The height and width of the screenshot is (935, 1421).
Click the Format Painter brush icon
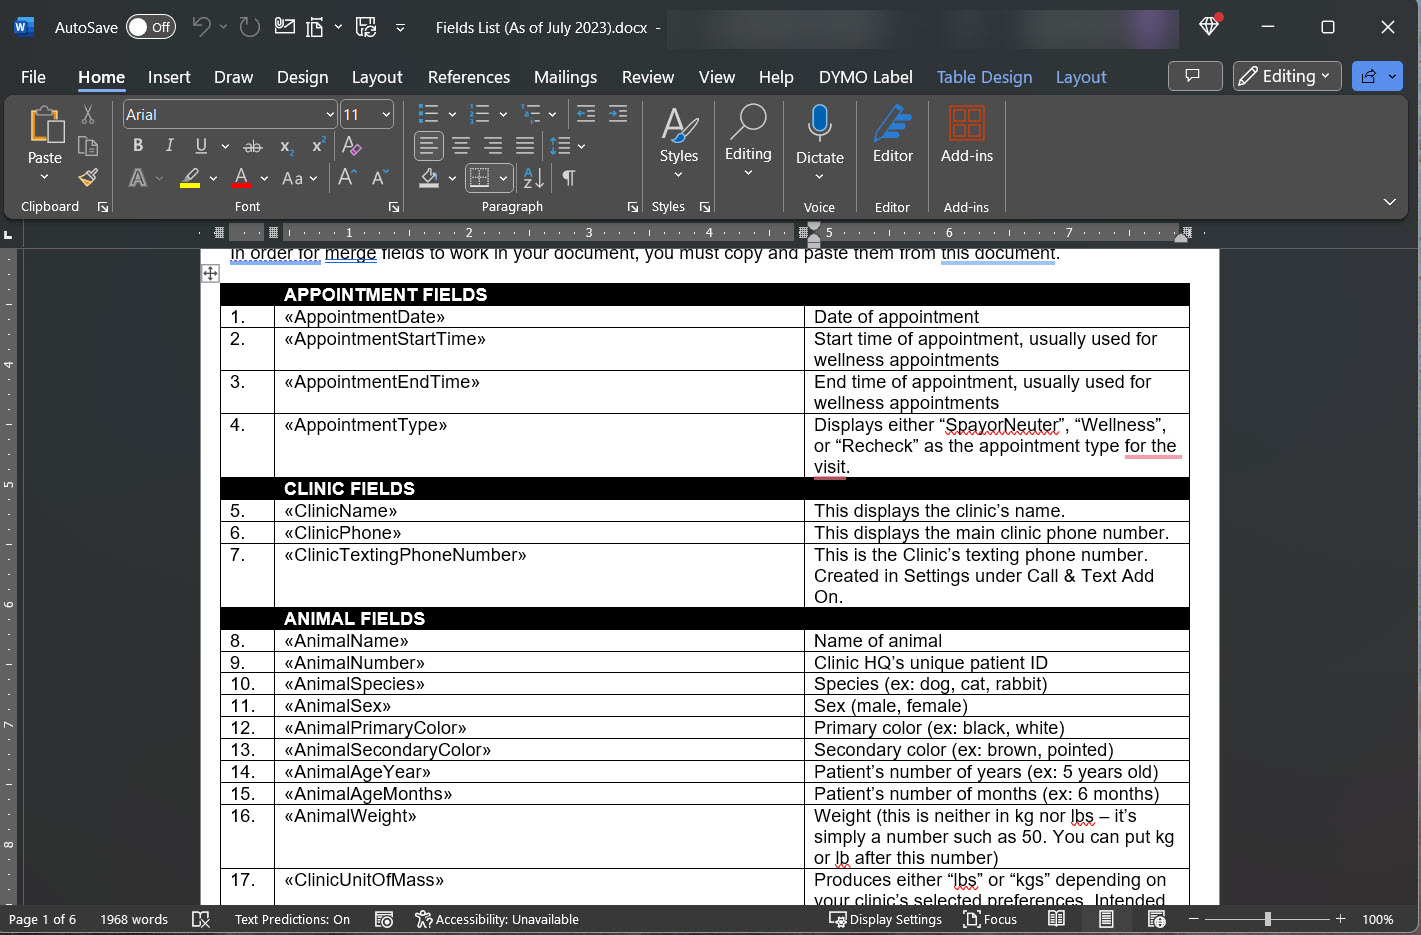(88, 178)
